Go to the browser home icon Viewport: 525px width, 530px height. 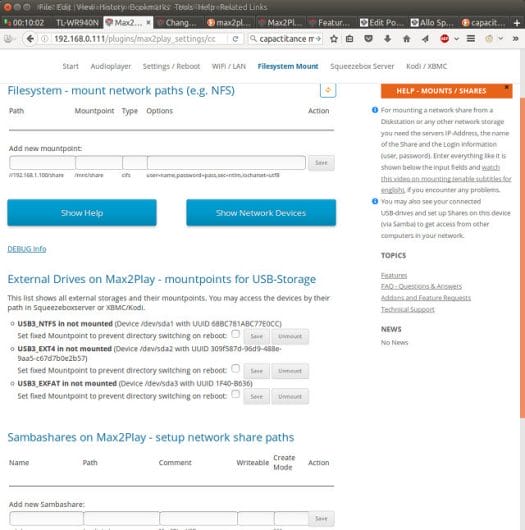[x=406, y=39]
